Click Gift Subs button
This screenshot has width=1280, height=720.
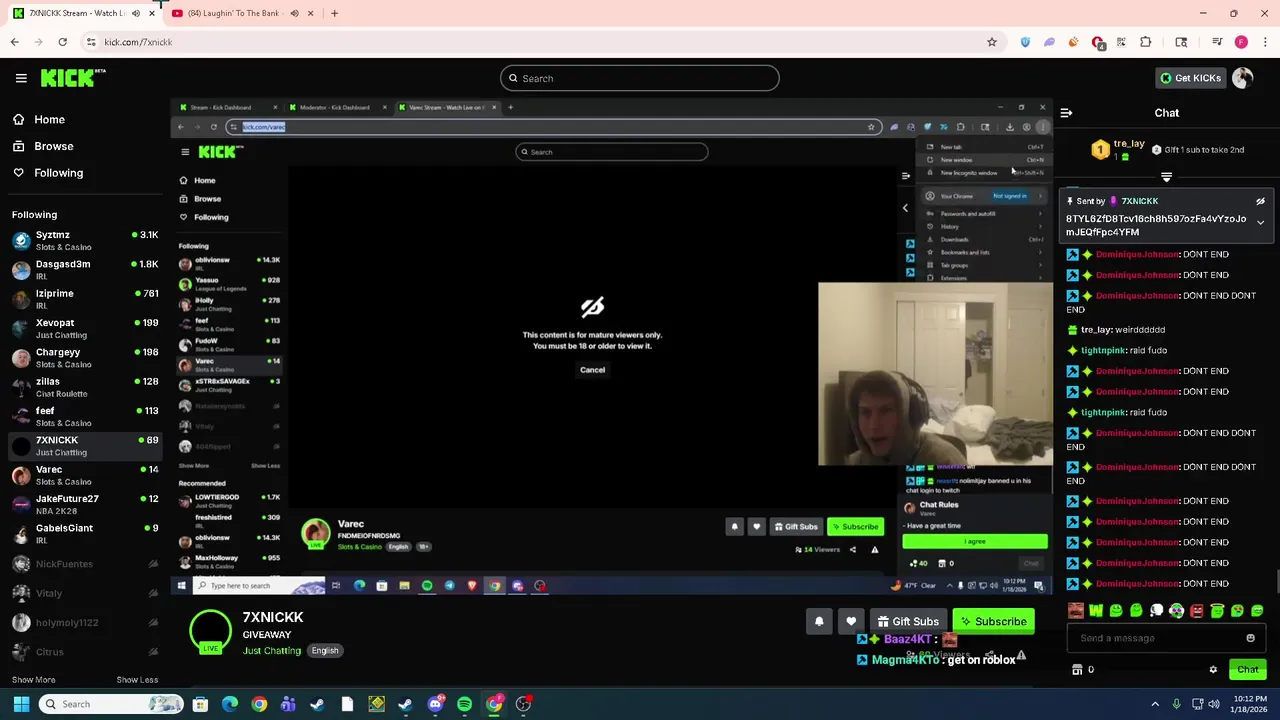pyautogui.click(x=908, y=621)
